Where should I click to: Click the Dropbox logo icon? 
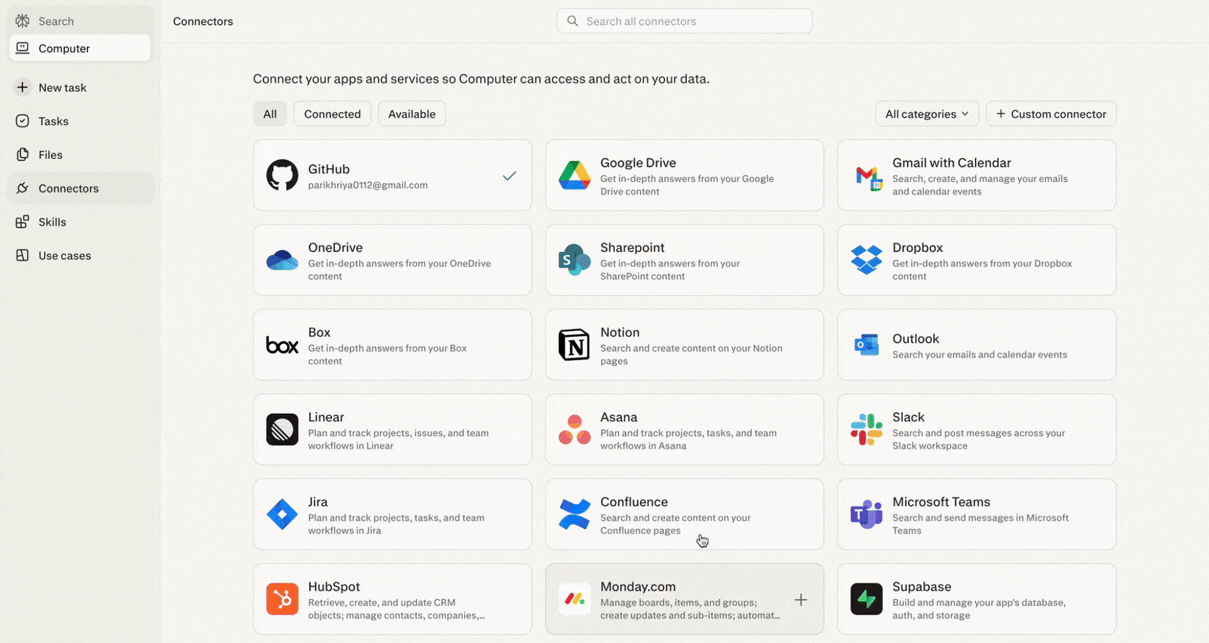(x=866, y=260)
